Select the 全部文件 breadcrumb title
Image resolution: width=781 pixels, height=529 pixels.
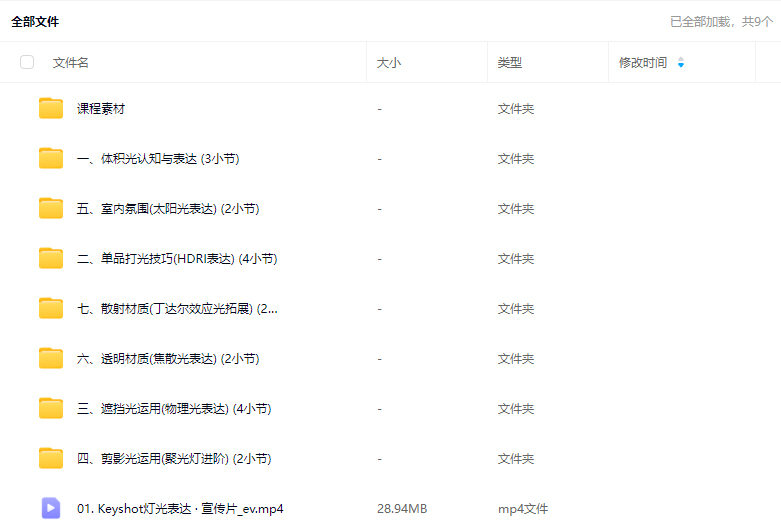pyautogui.click(x=35, y=21)
